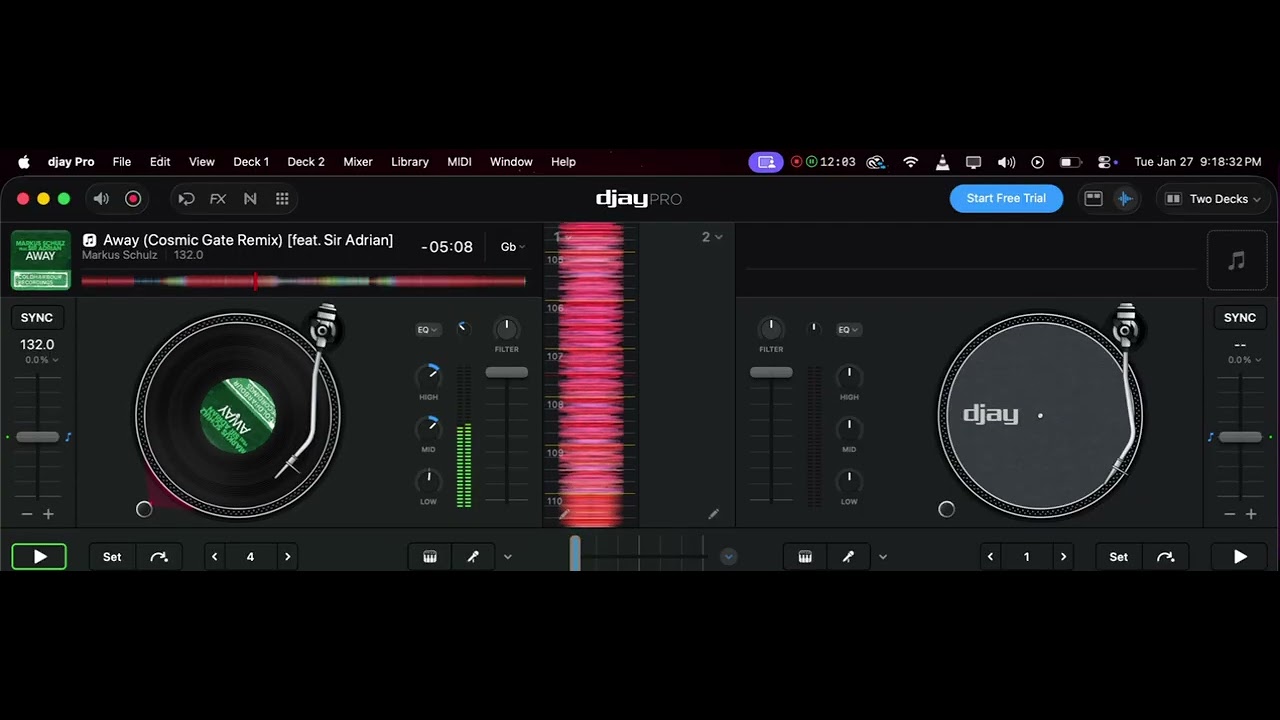Screen dimensions: 1280x720
Task: Toggle Deck 1 key lock note icon
Action: (68, 437)
